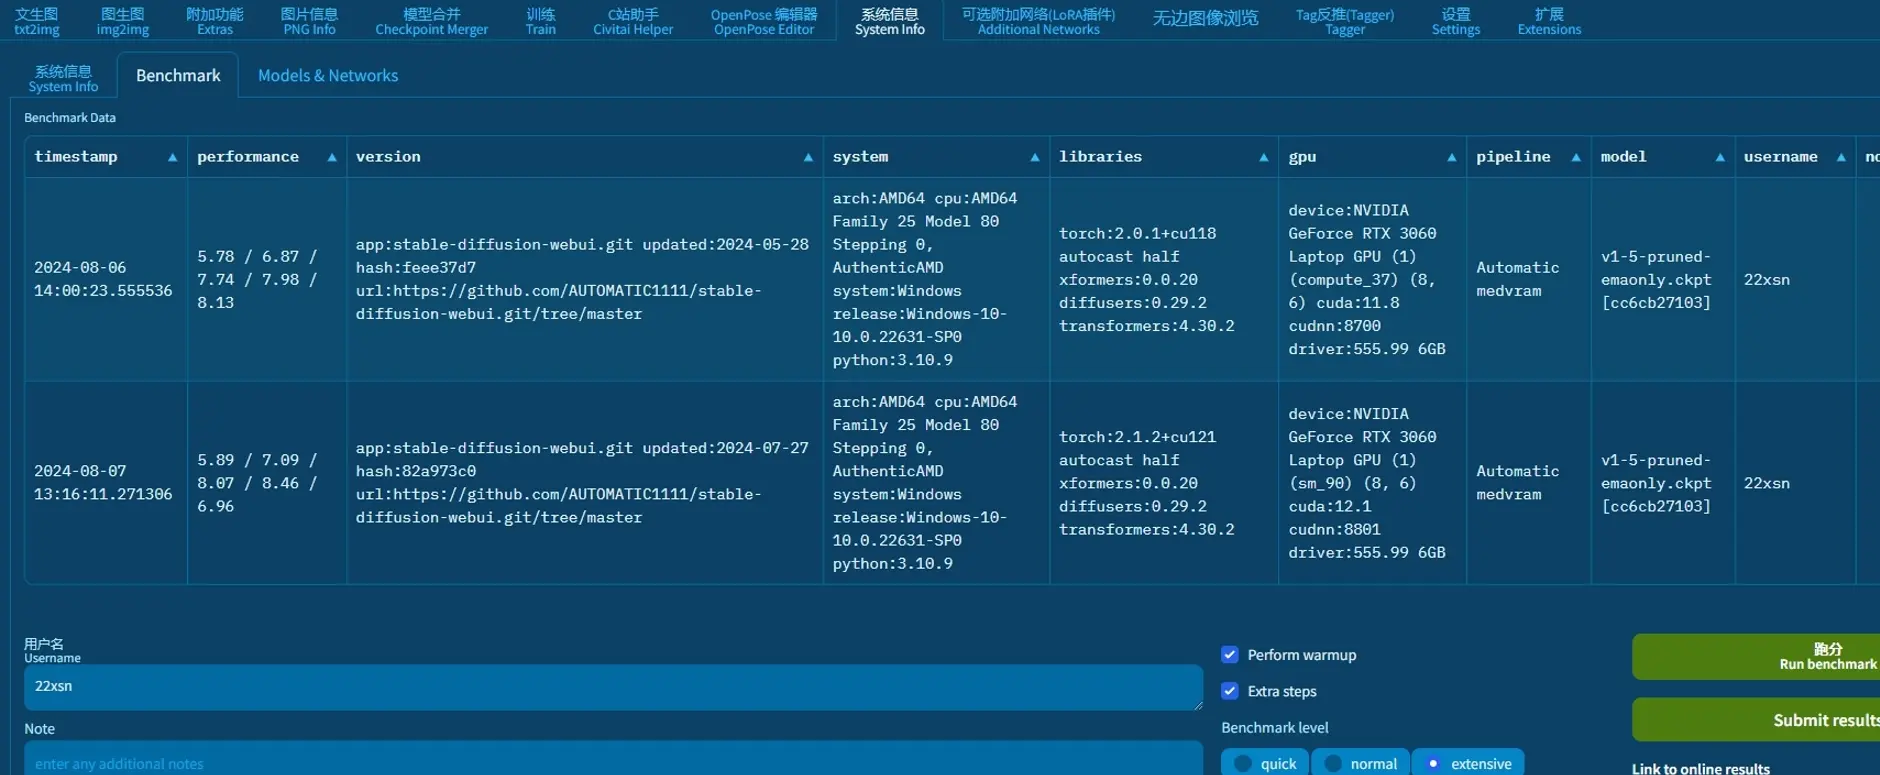The height and width of the screenshot is (775, 1880).
Task: Select the System Info top tab
Action: coord(890,21)
